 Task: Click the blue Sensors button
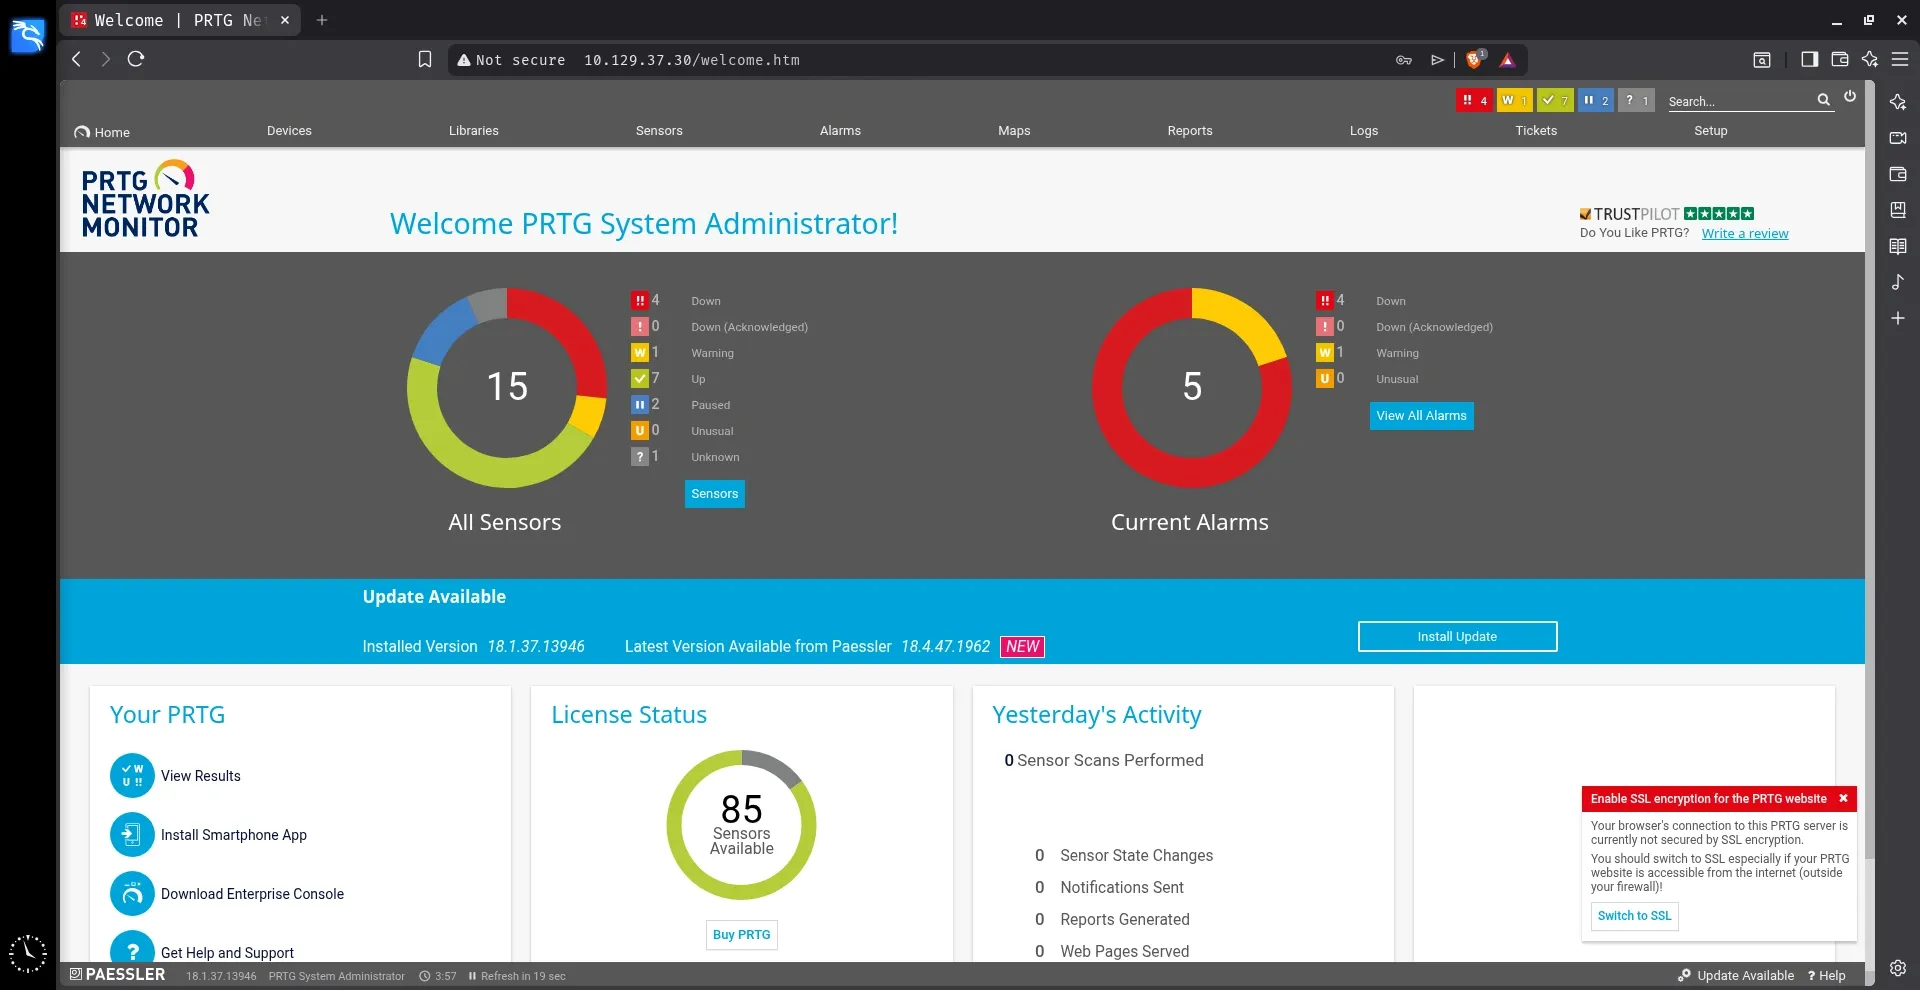tap(715, 494)
